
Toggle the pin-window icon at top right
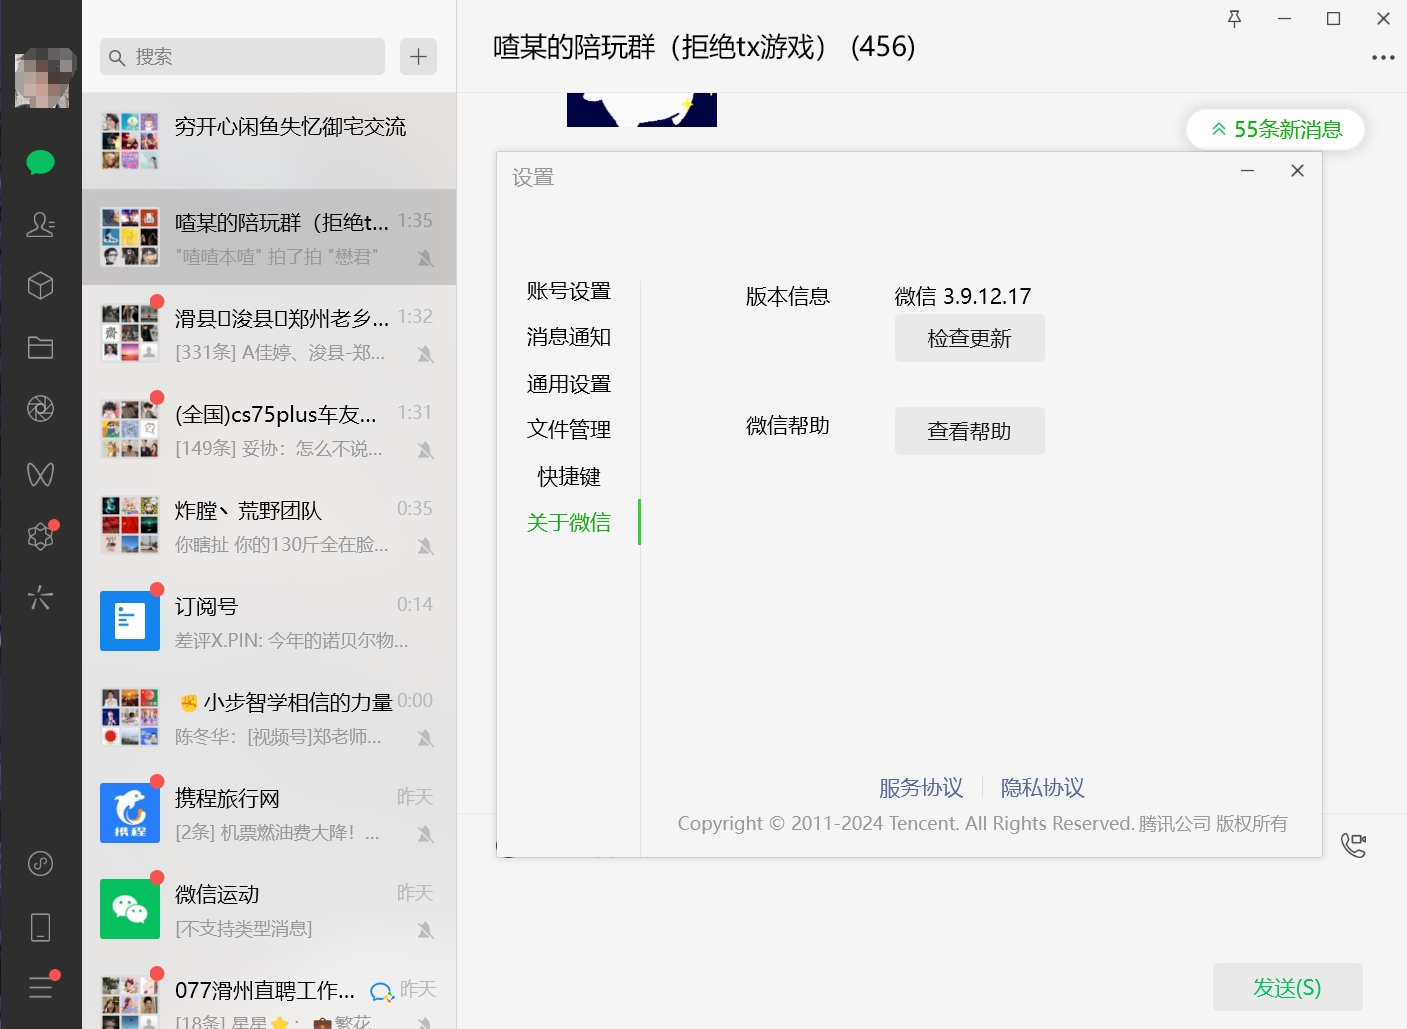[x=1234, y=18]
